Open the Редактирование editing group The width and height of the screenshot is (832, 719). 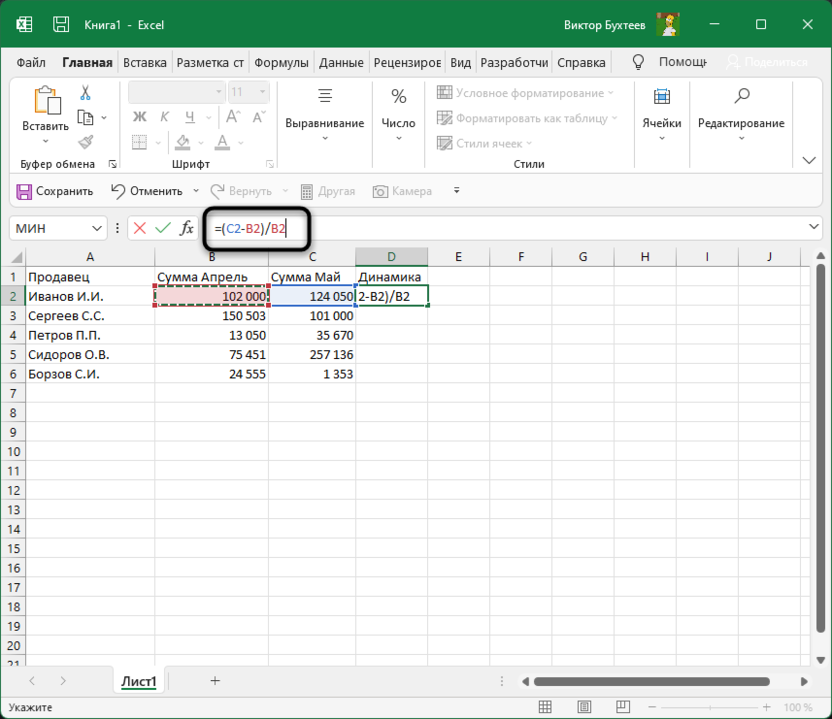click(x=741, y=116)
